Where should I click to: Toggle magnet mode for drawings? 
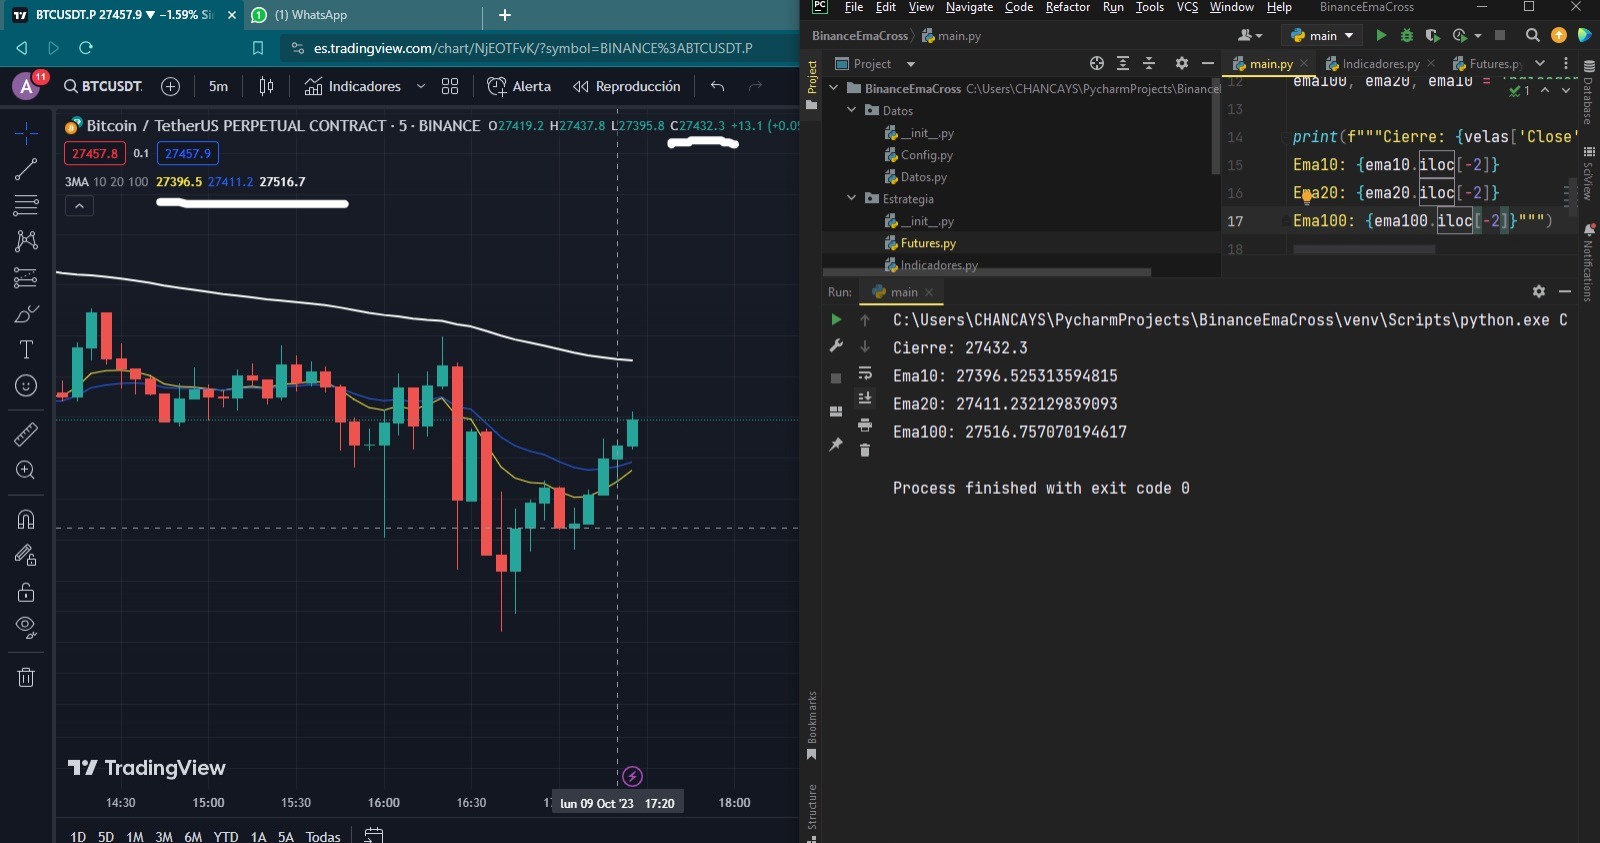tap(26, 519)
